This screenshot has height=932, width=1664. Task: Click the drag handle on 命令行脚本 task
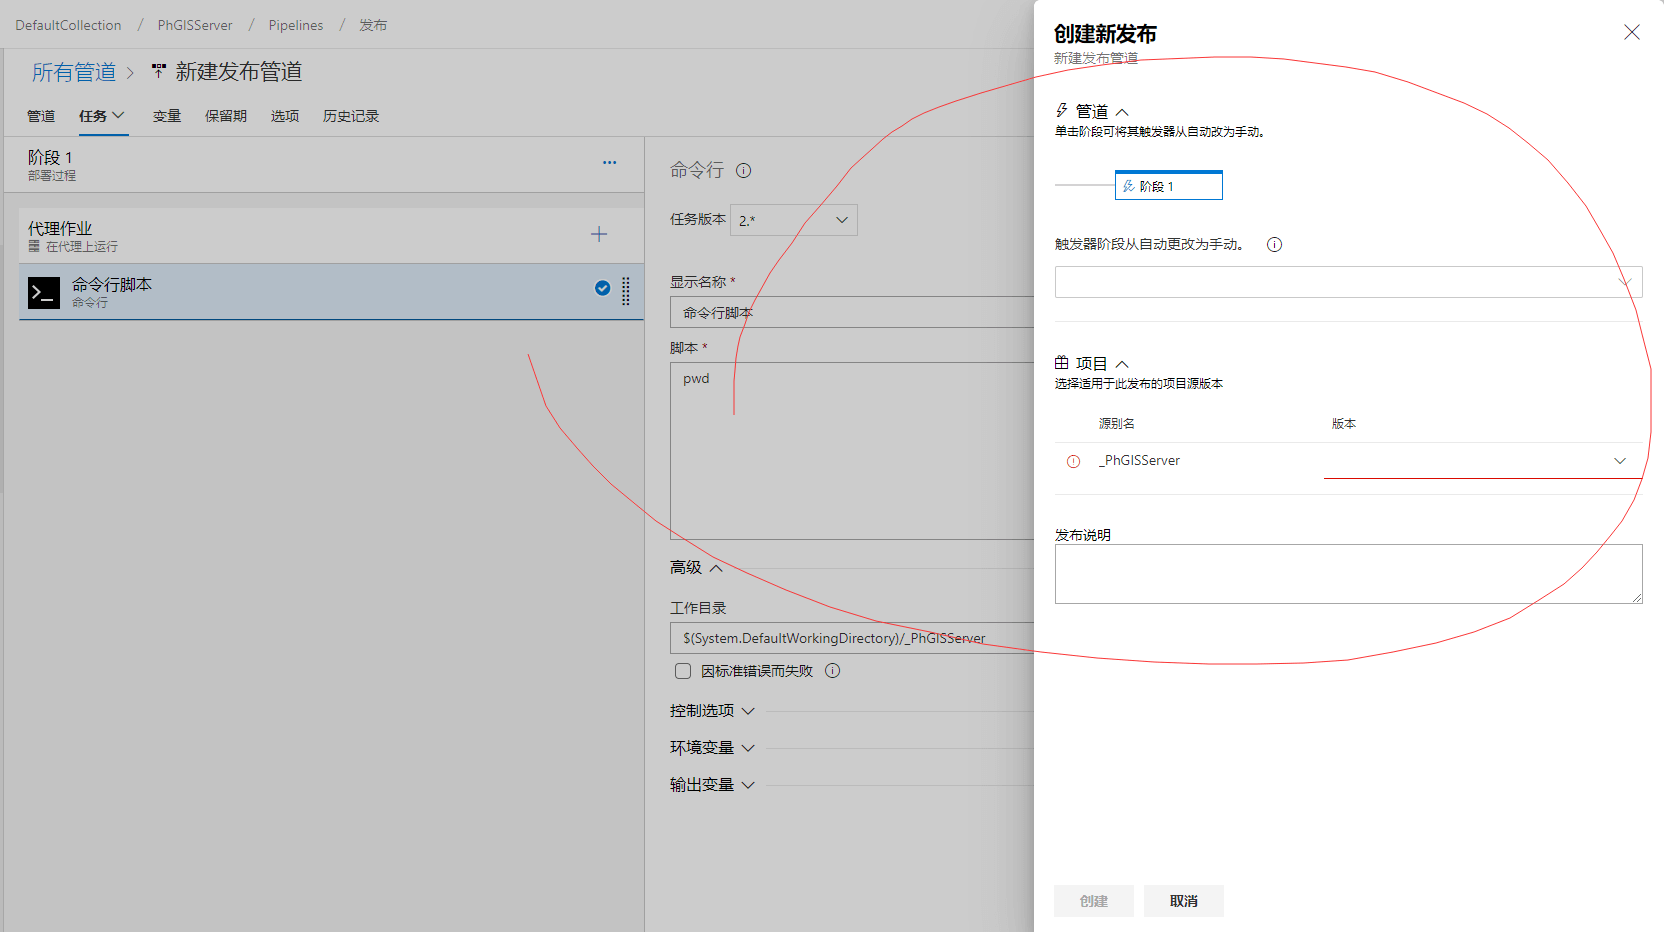[626, 291]
